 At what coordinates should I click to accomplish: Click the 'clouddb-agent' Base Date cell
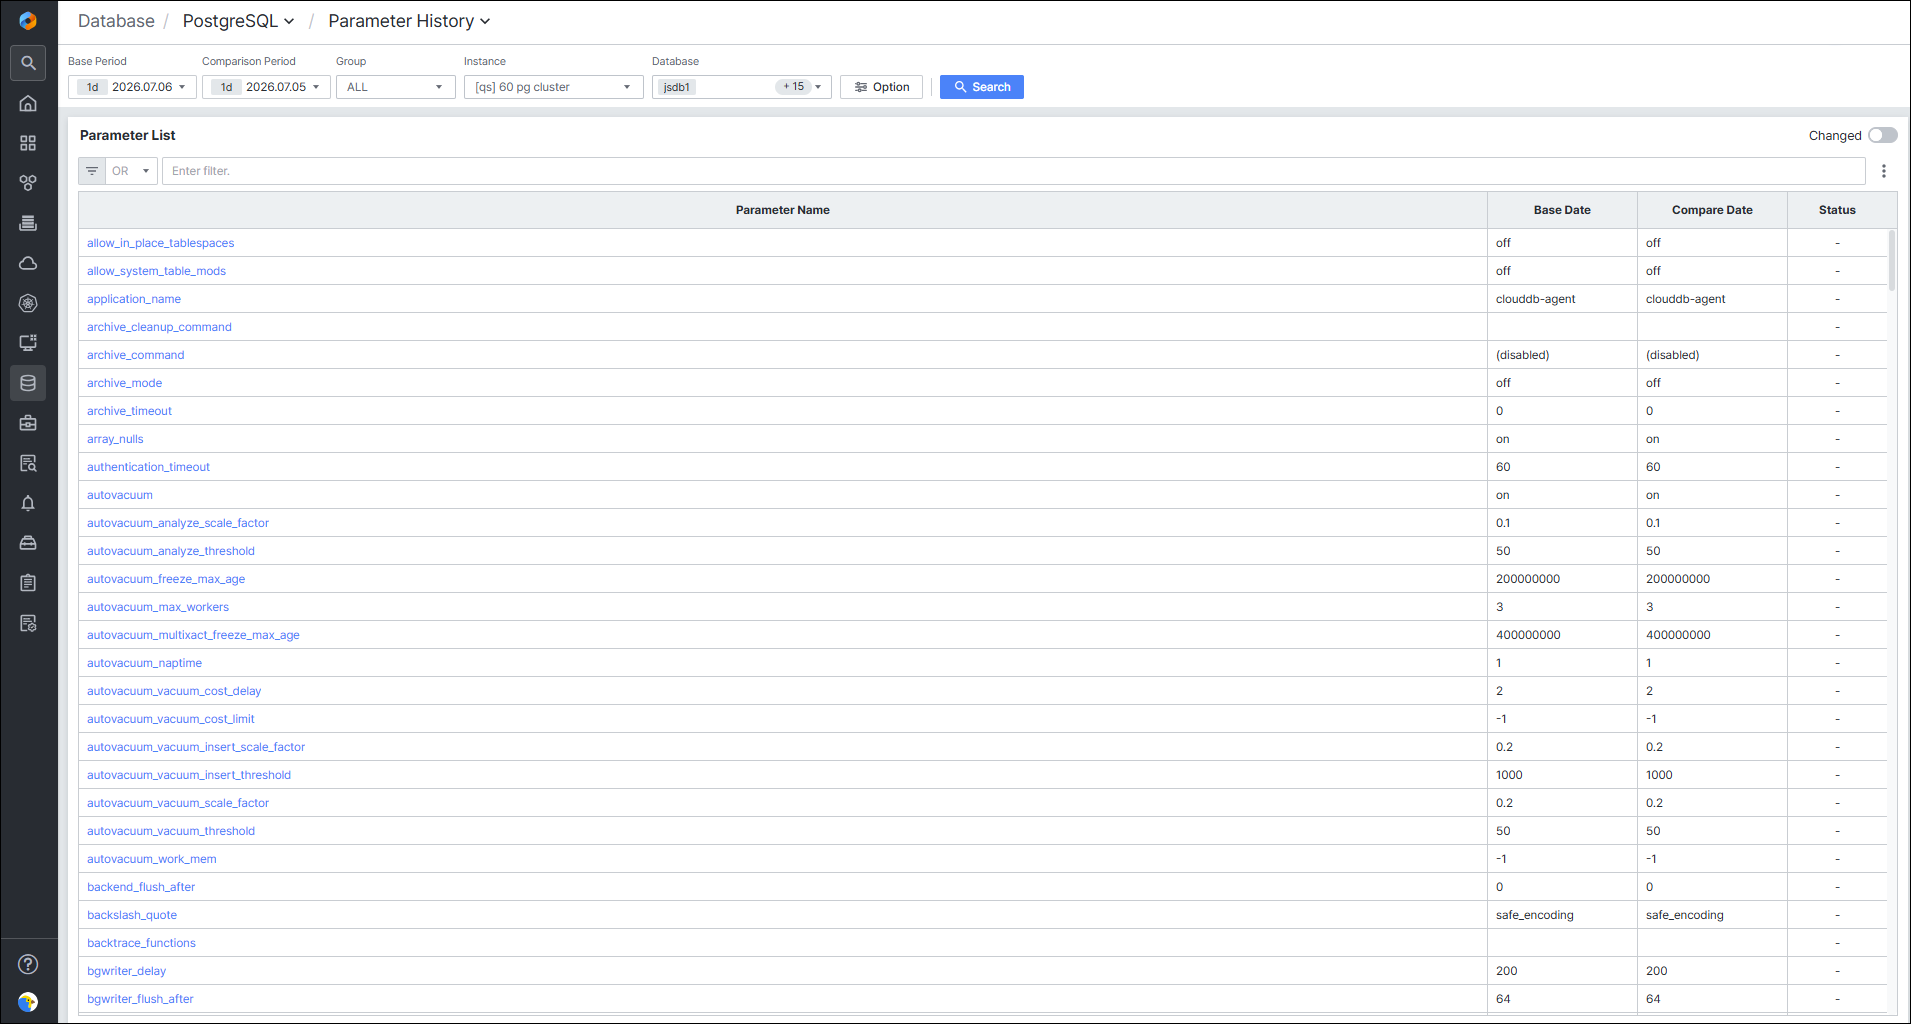click(1562, 299)
